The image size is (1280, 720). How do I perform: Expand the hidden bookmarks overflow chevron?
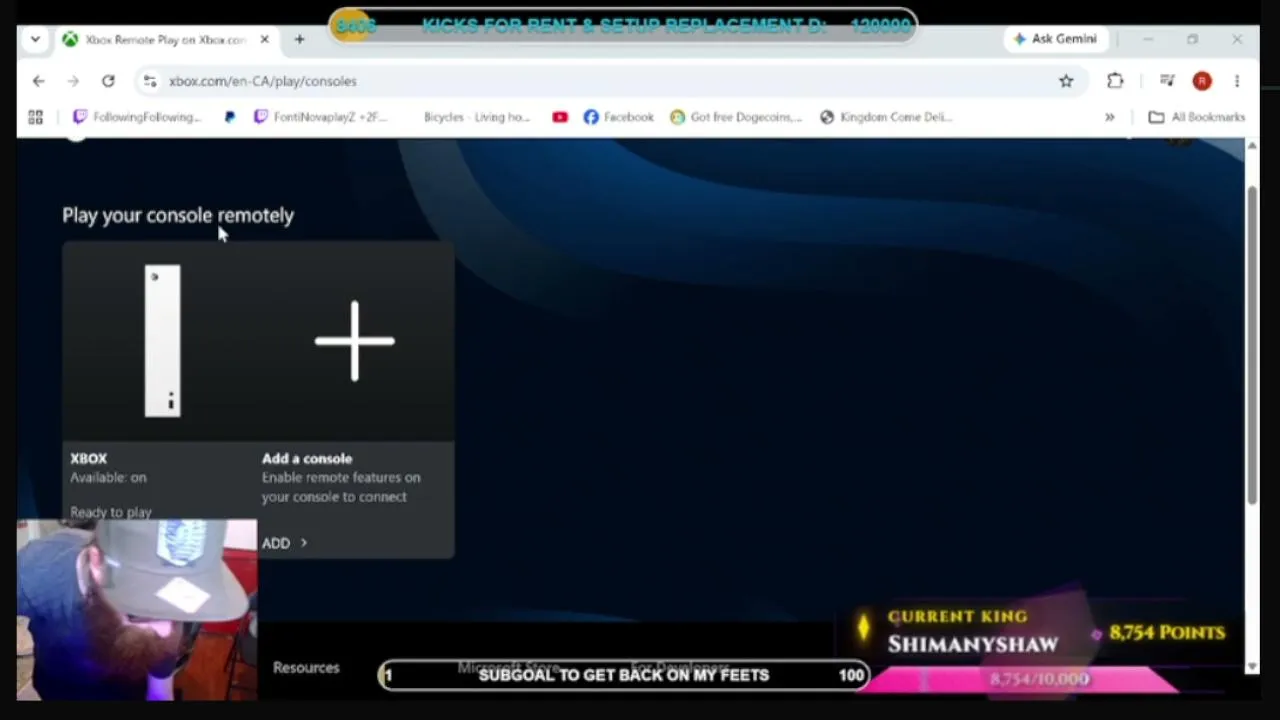tap(1109, 117)
